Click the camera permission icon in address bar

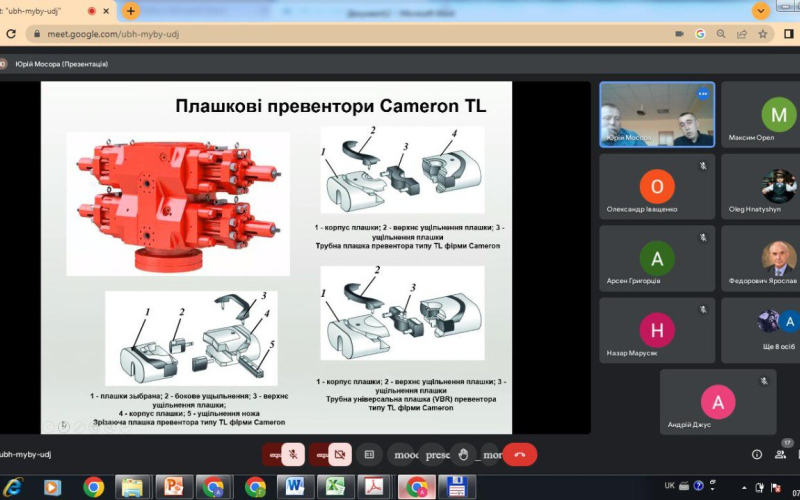679,34
